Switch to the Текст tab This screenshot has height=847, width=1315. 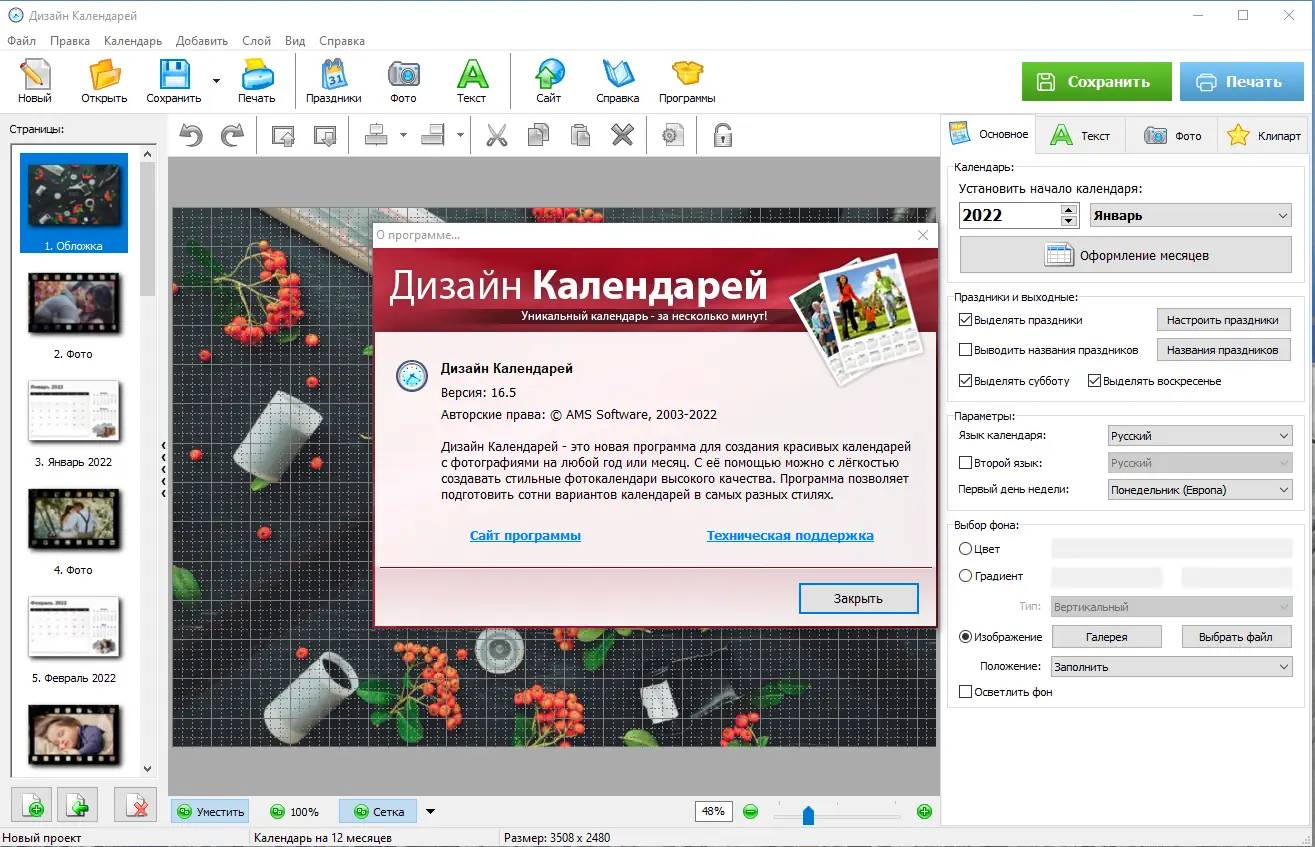[x=1080, y=135]
